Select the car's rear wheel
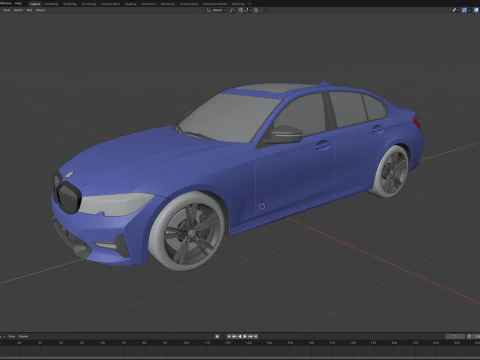This screenshot has width=480, height=360. tap(391, 171)
